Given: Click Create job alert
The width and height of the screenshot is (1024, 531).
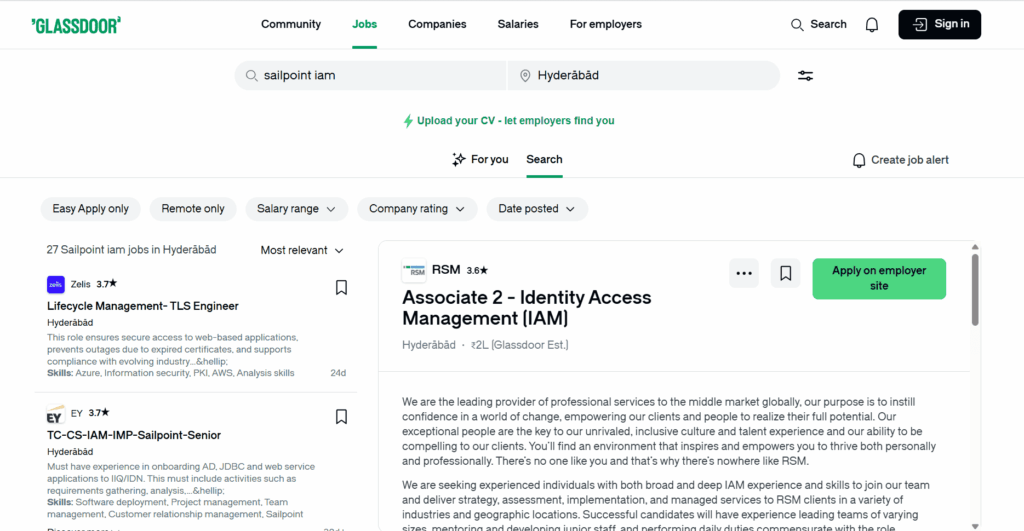Looking at the screenshot, I should [x=900, y=160].
